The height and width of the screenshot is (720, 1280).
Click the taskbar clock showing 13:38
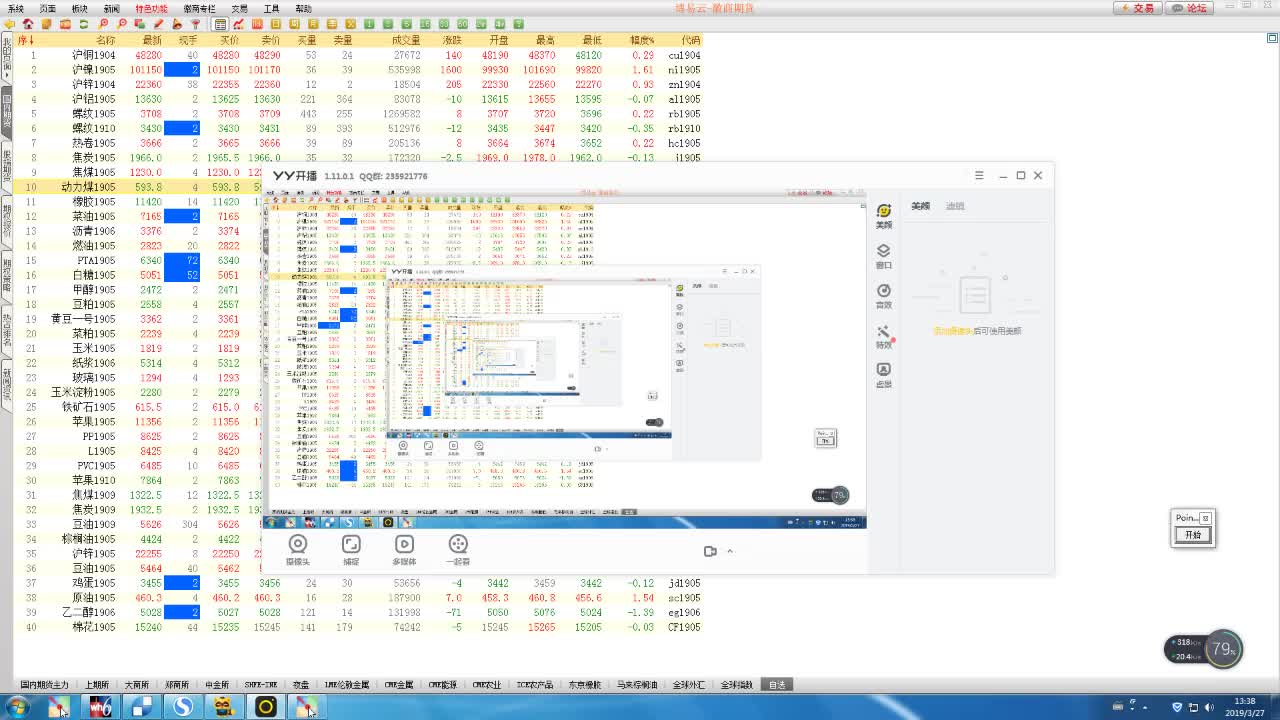click(x=1245, y=707)
